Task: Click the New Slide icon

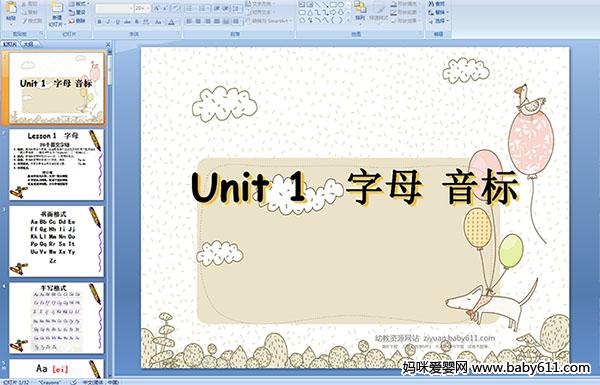Action: point(57,14)
